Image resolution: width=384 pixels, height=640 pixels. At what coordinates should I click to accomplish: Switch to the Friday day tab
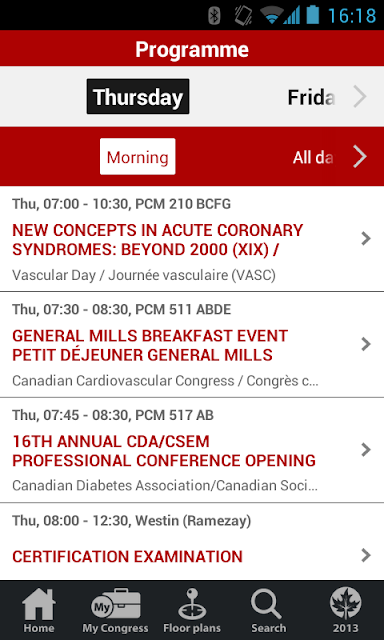(311, 97)
